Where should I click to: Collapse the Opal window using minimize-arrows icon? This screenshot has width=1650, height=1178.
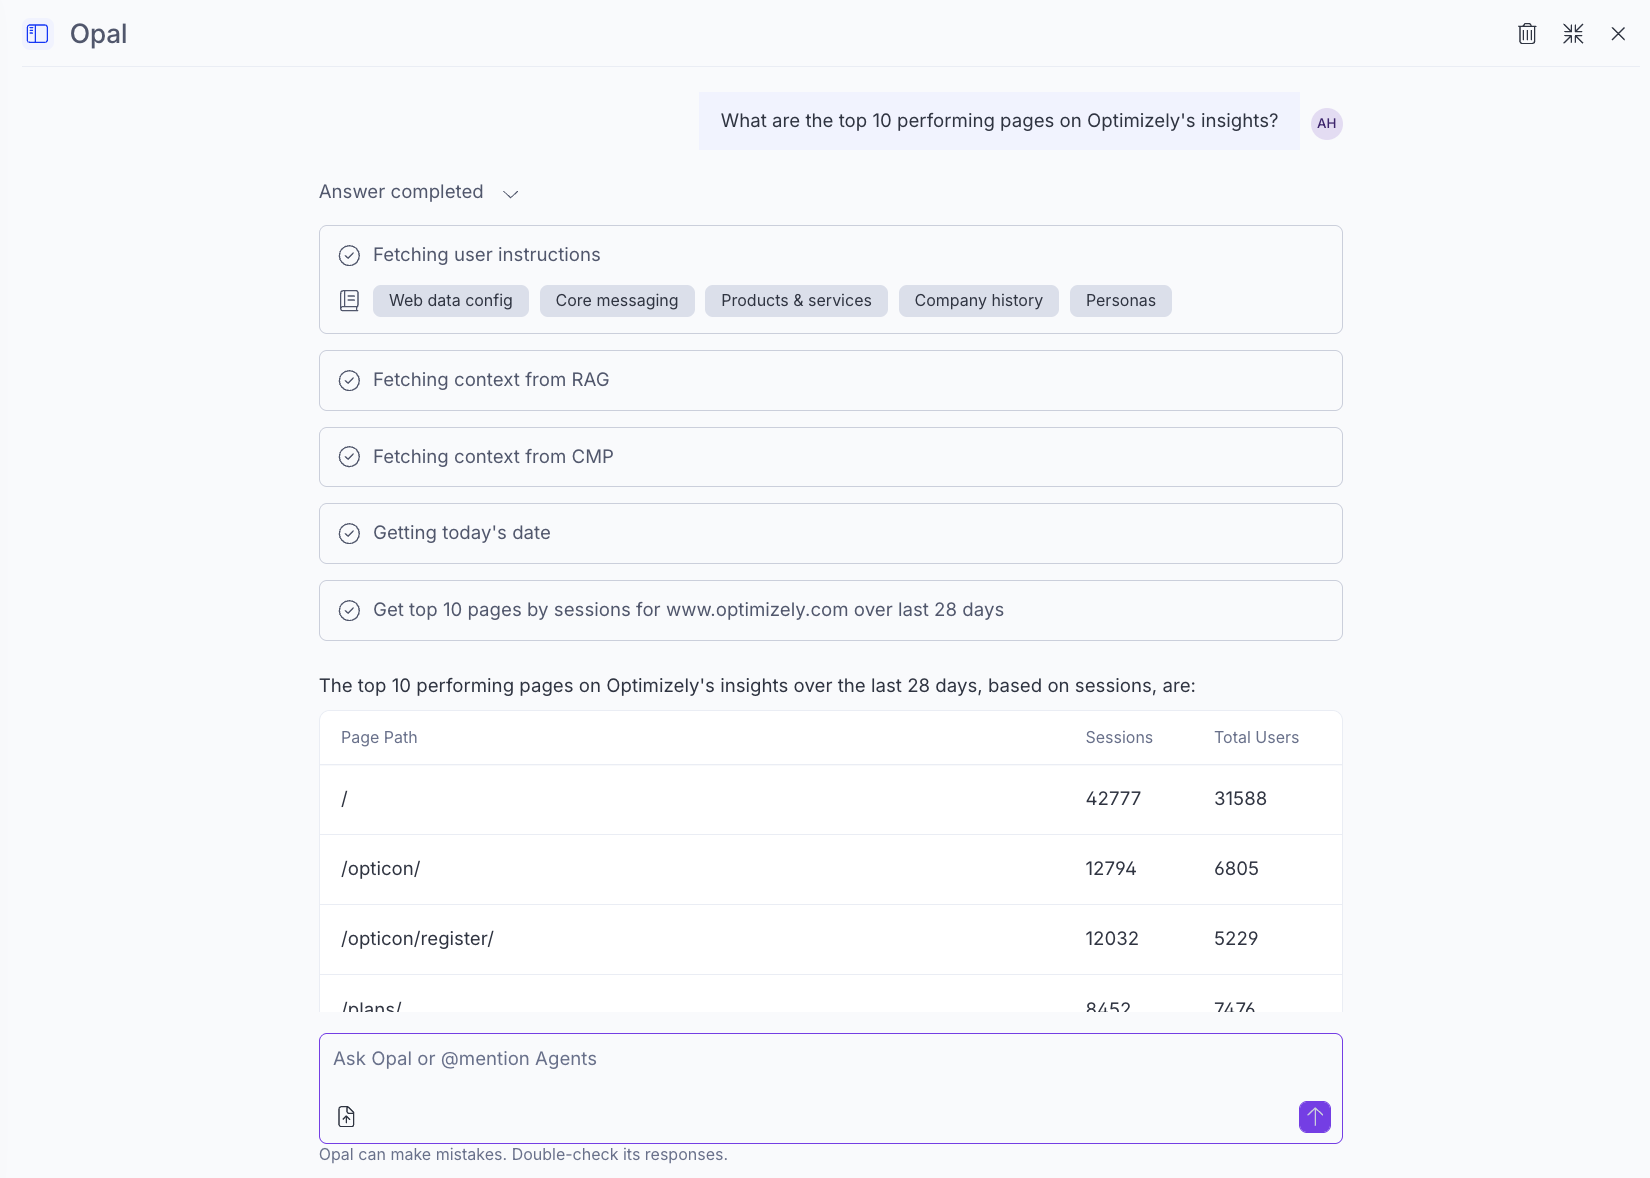pyautogui.click(x=1573, y=34)
